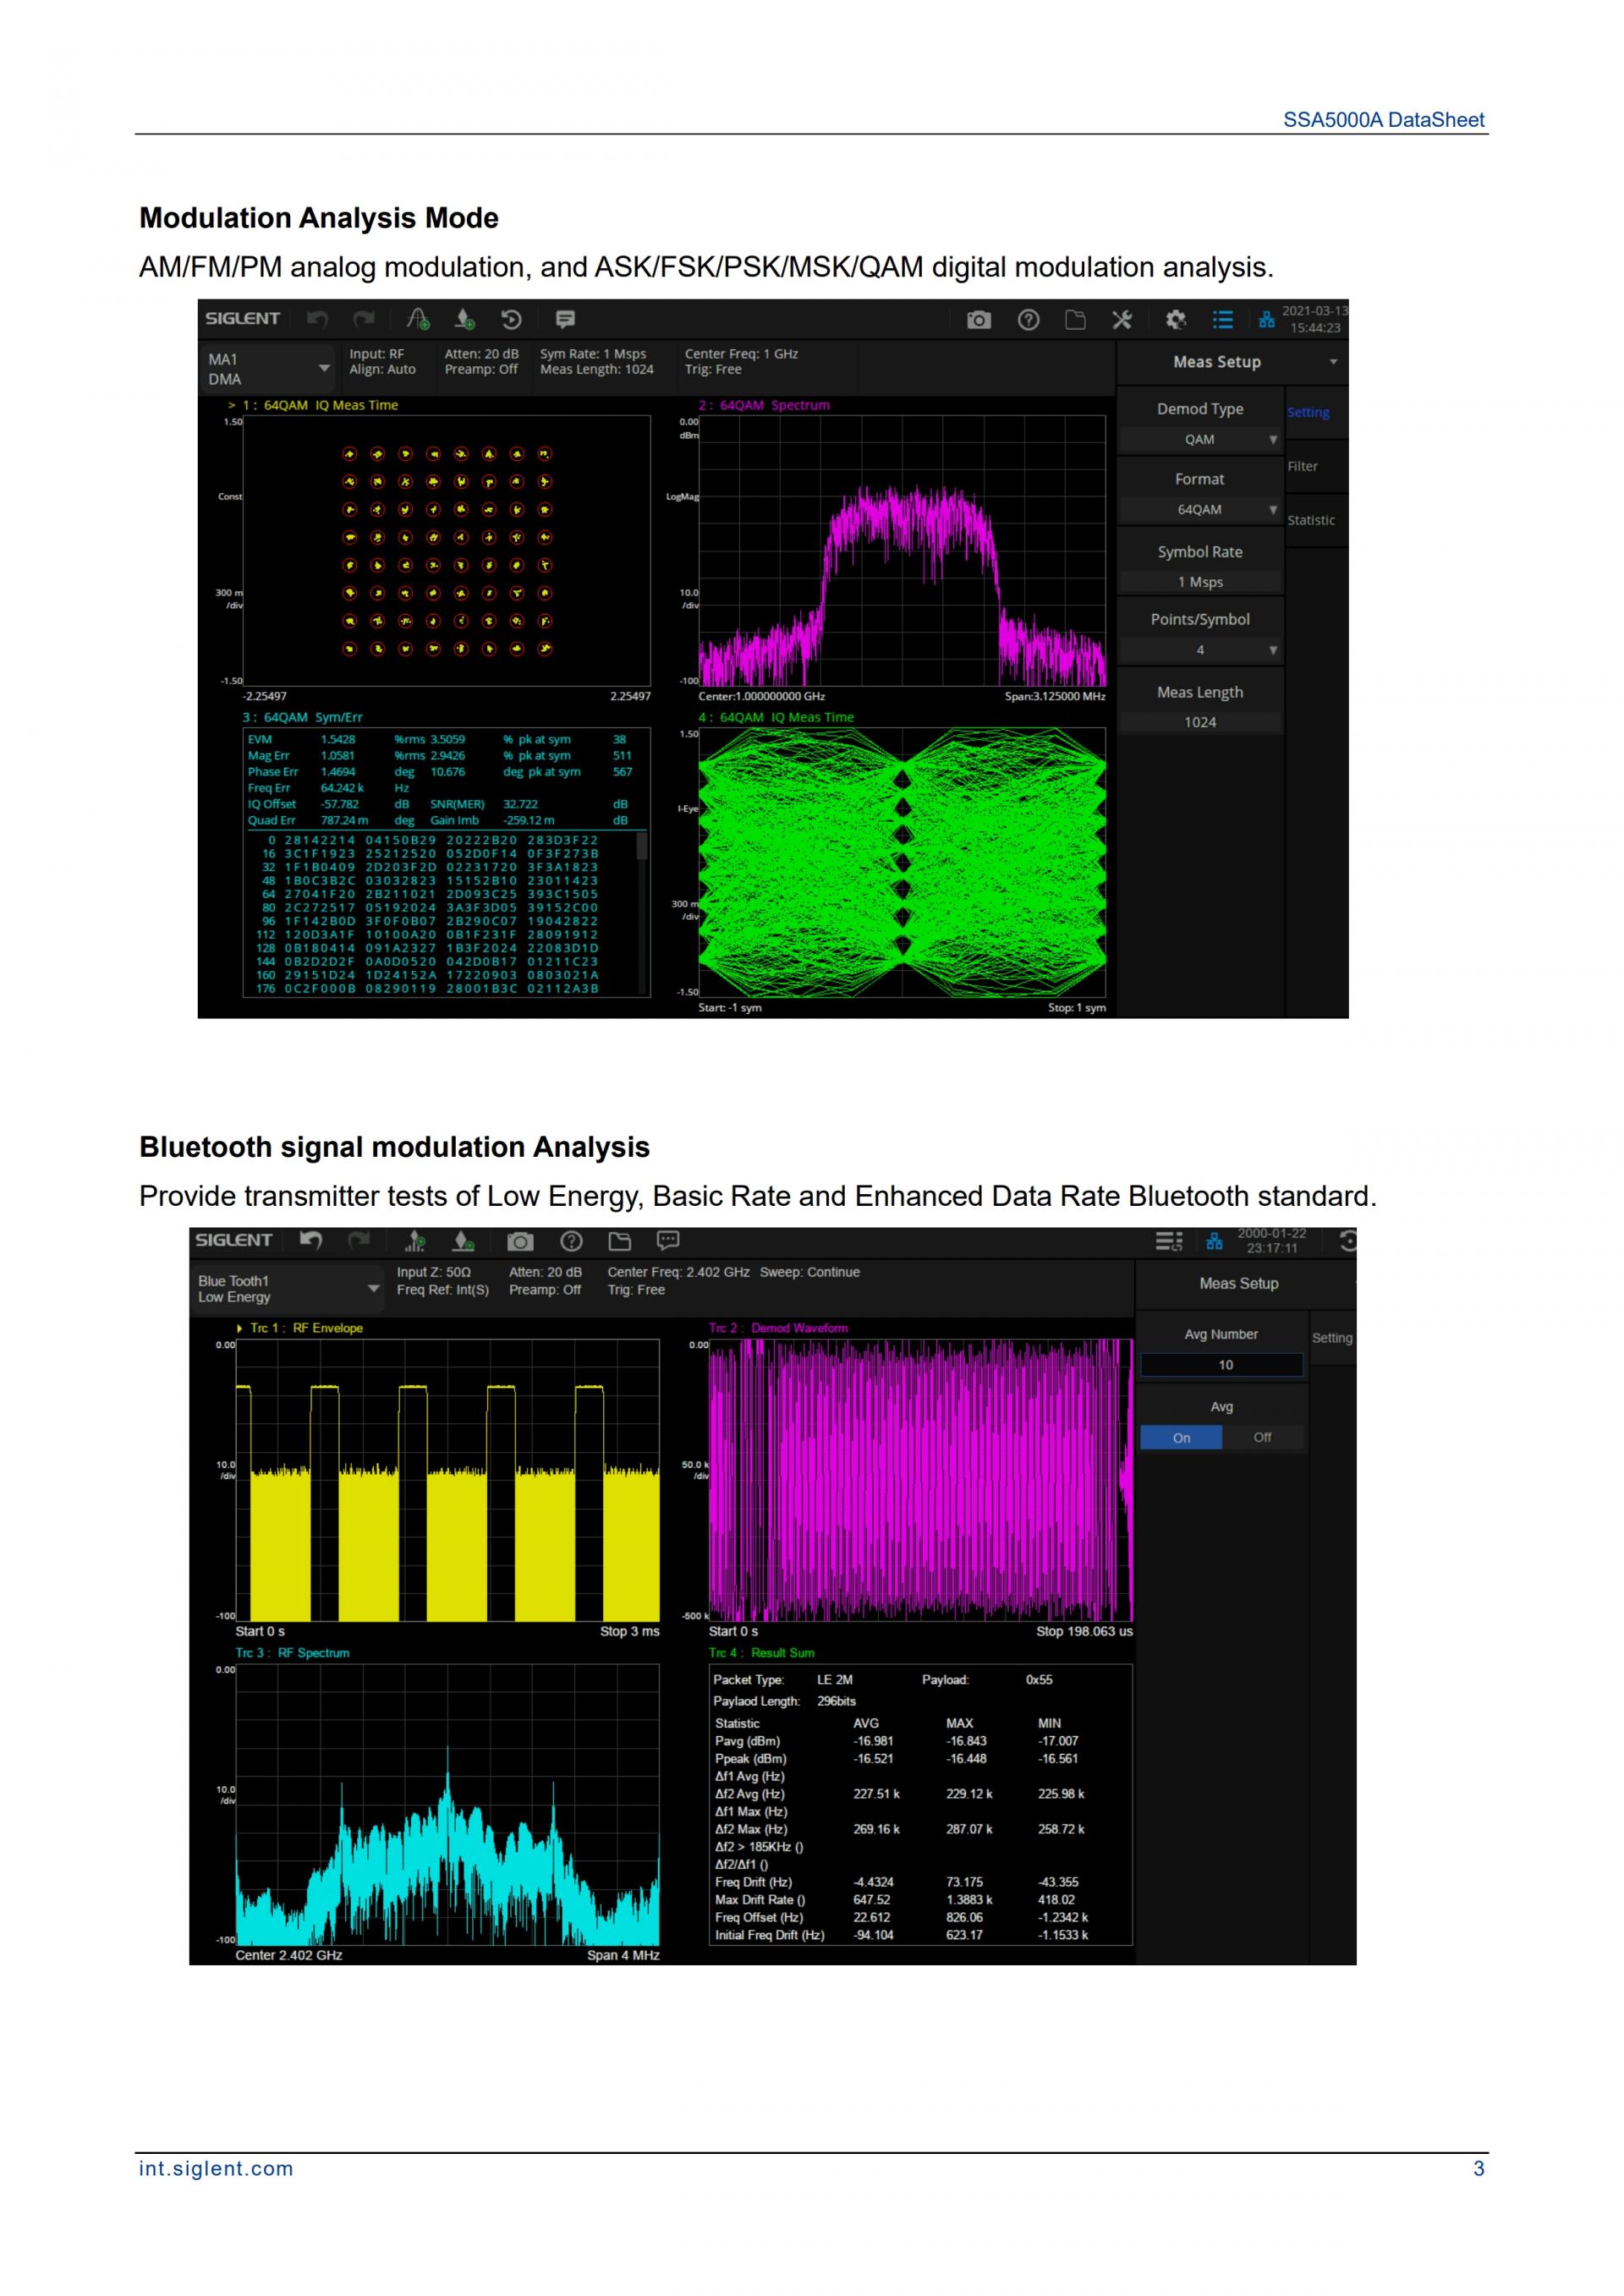Switch to the Filter tab
The height and width of the screenshot is (2296, 1624).
click(1302, 467)
